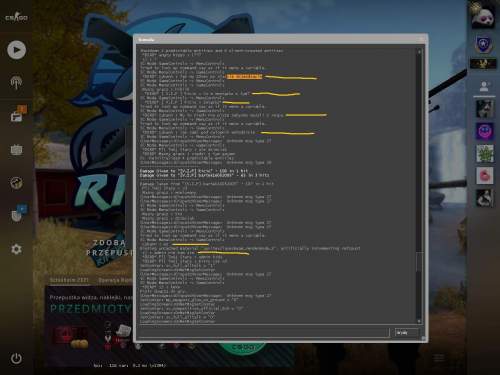This screenshot has width=500, height=375.
Task: Open the Watch TV icon
Action: tap(16, 149)
